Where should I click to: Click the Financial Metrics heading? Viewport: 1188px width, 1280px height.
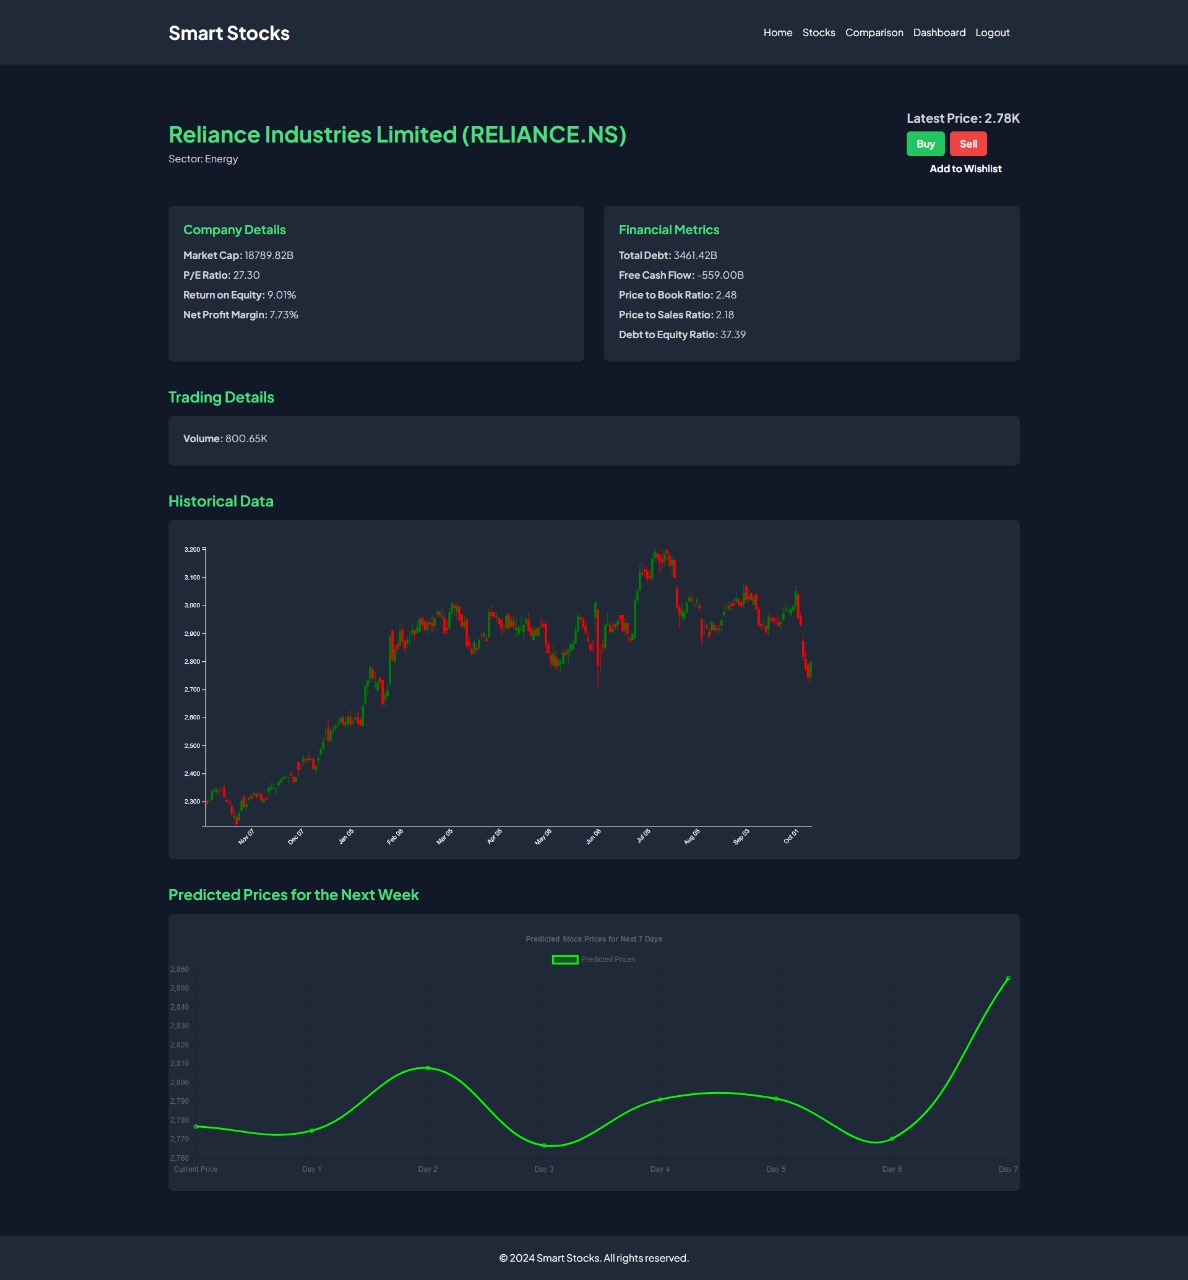pos(669,230)
